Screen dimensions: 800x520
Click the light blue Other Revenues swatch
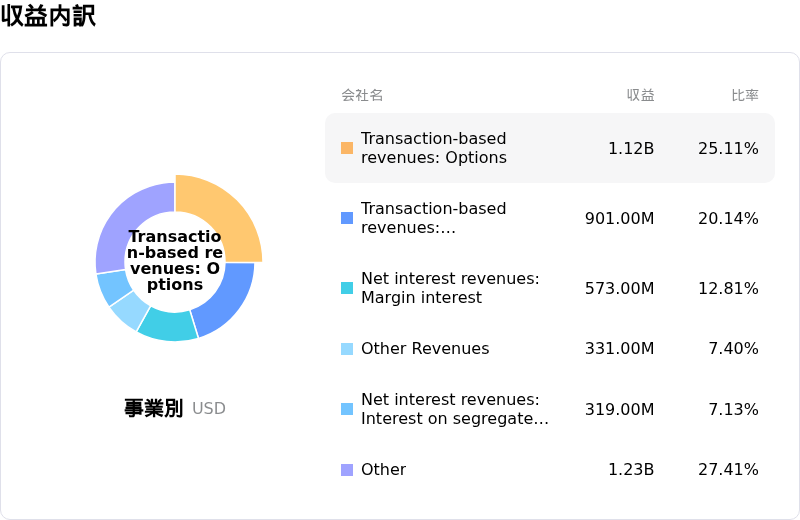tap(347, 349)
